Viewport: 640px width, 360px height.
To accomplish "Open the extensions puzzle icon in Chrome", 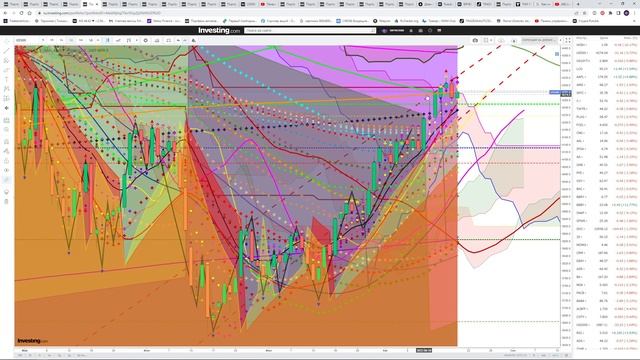I will pyautogui.click(x=611, y=13).
